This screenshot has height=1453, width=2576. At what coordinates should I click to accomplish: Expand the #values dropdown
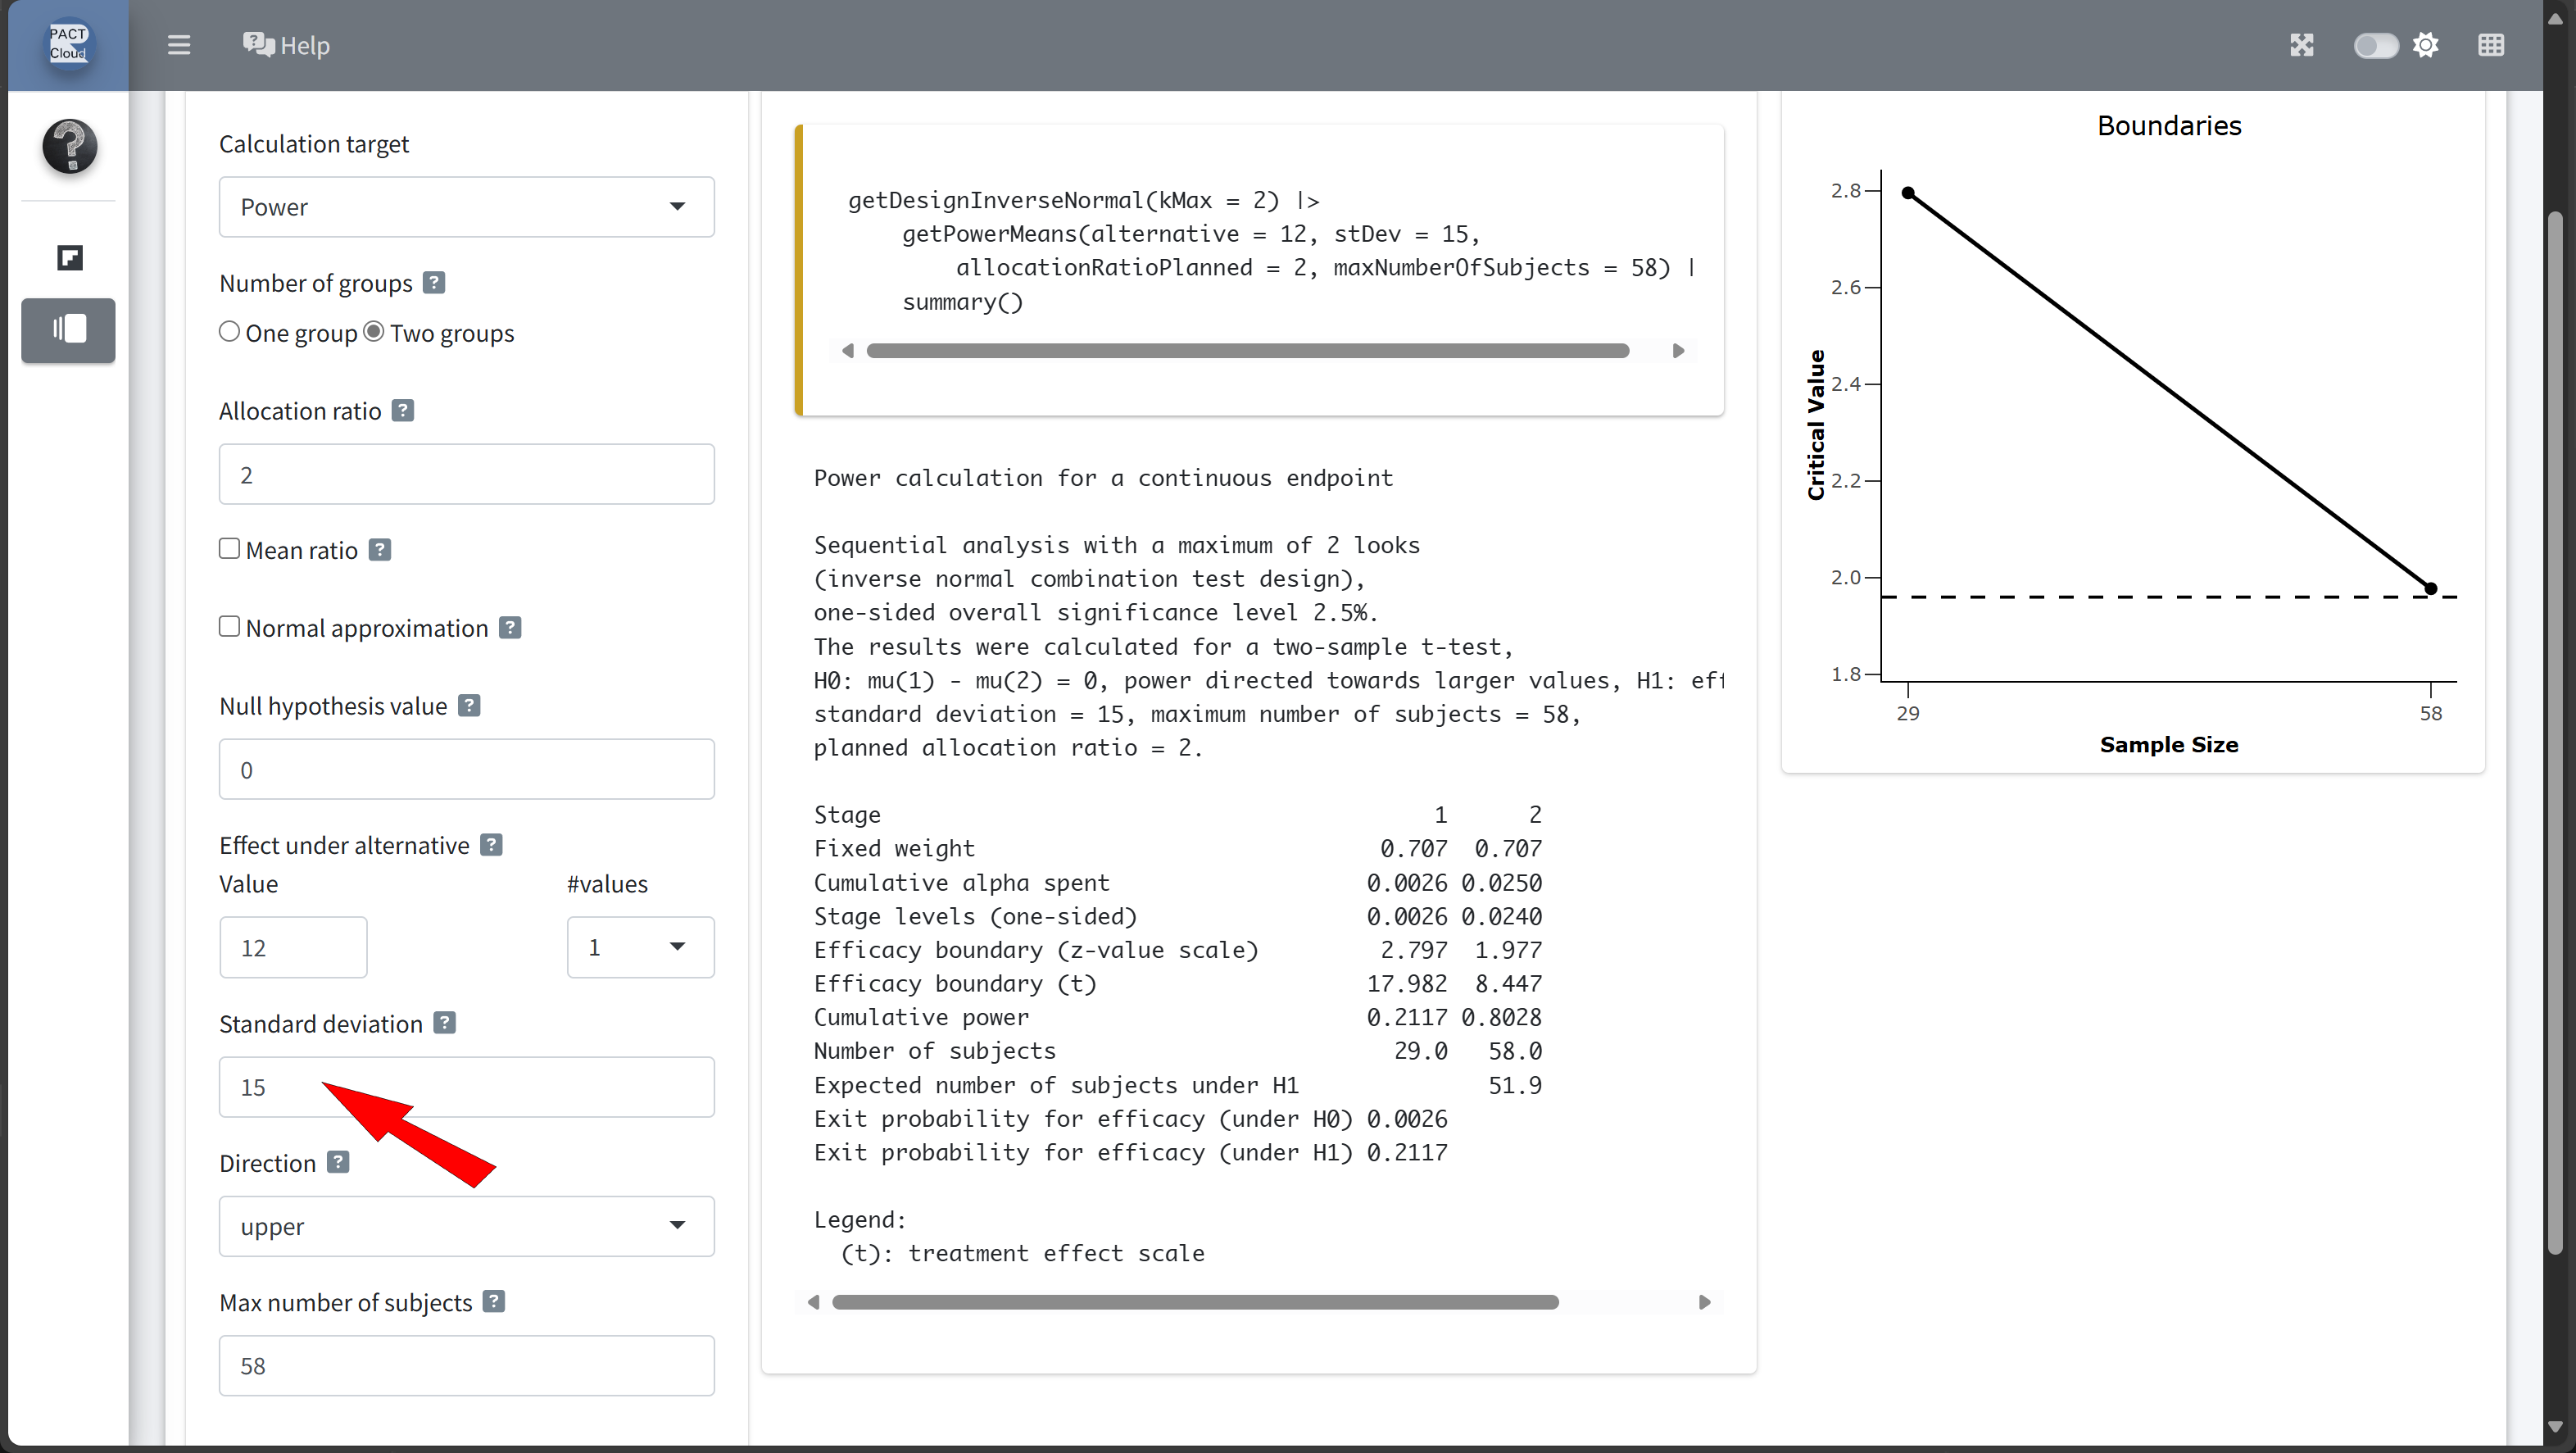pyautogui.click(x=640, y=947)
